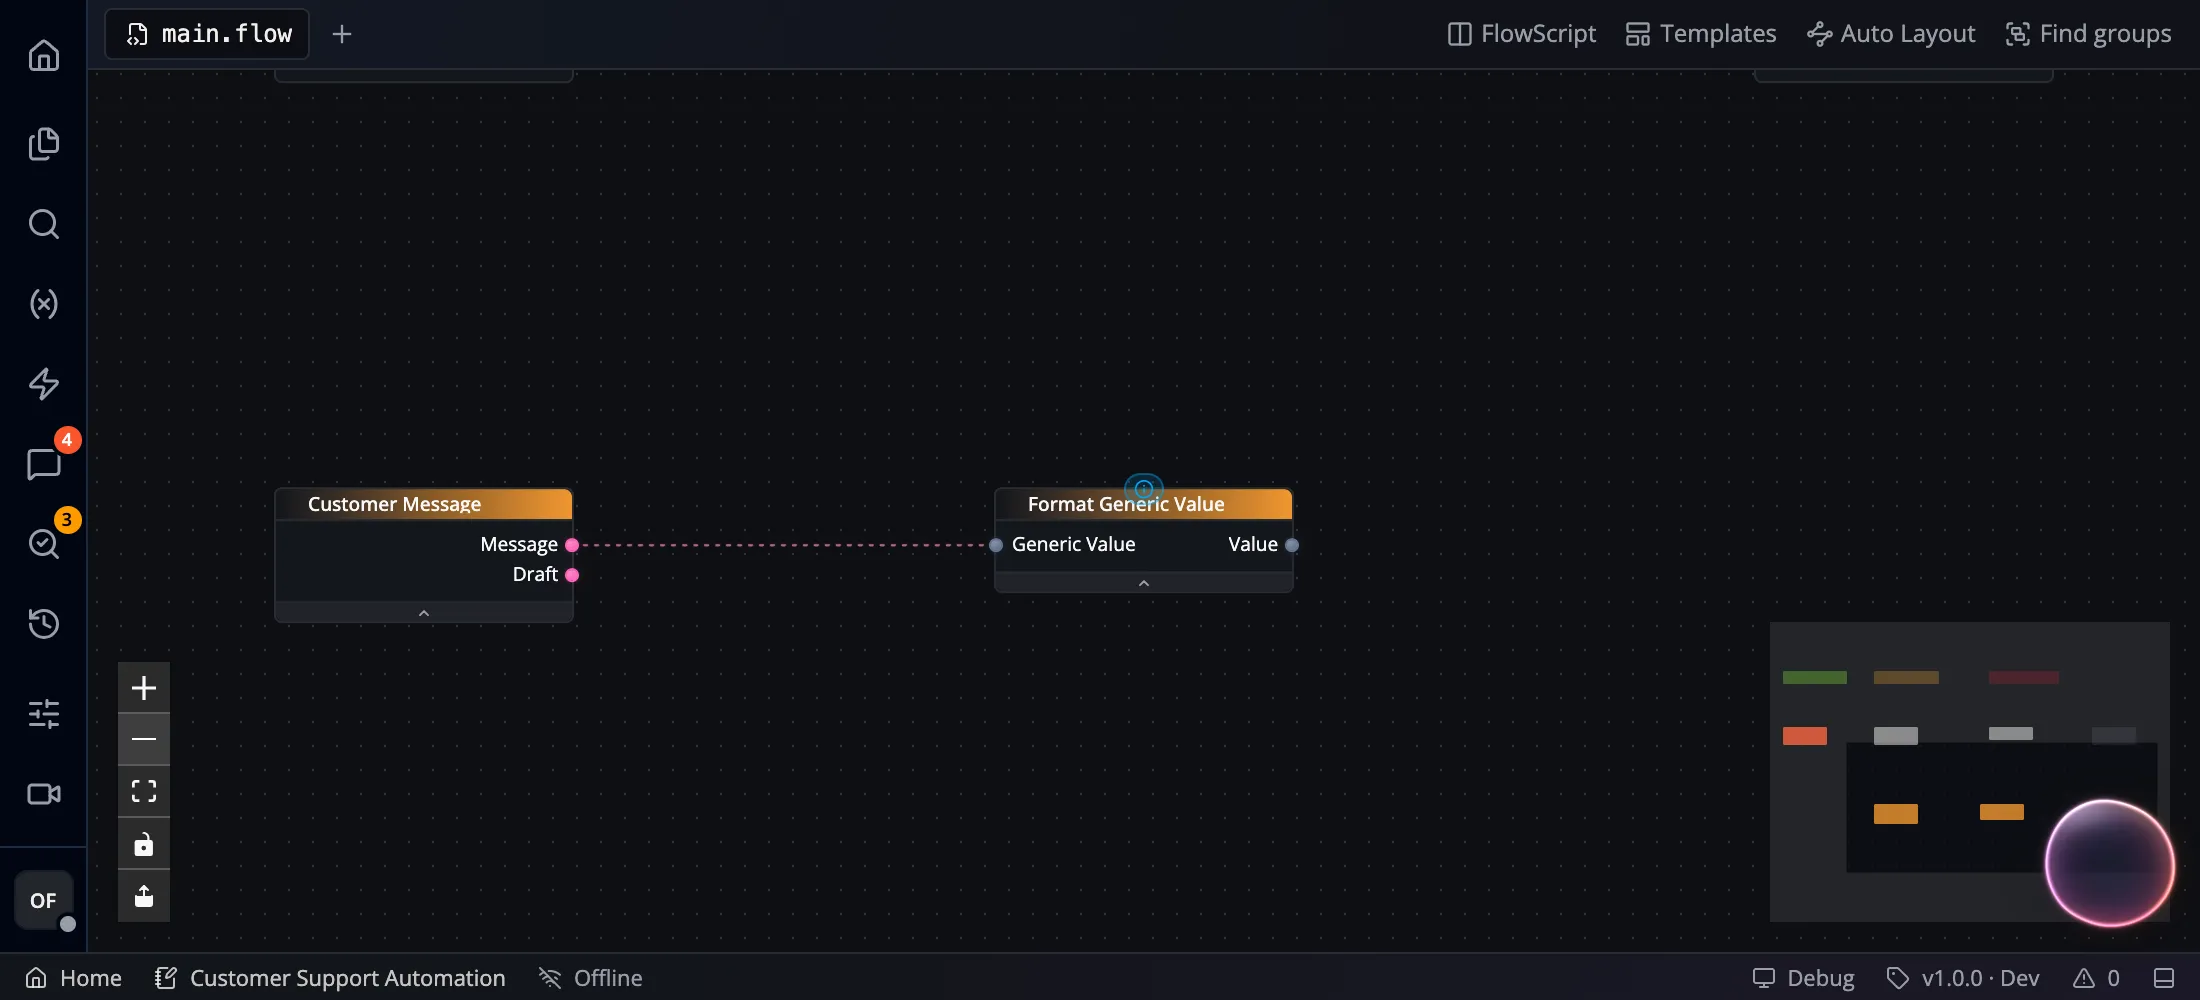Viewport: 2200px width, 1000px height.
Task: Run Auto Layout
Action: coord(1891,34)
